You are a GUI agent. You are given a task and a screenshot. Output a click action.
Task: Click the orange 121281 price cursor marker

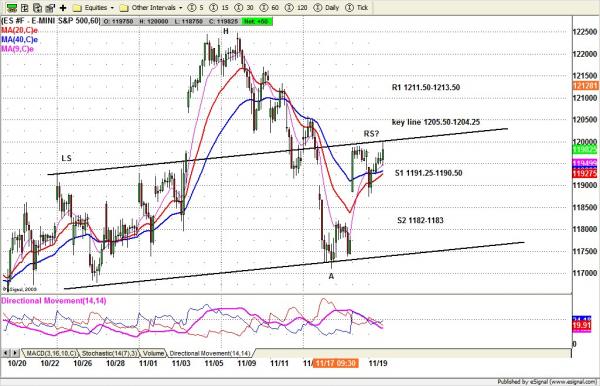pos(585,86)
